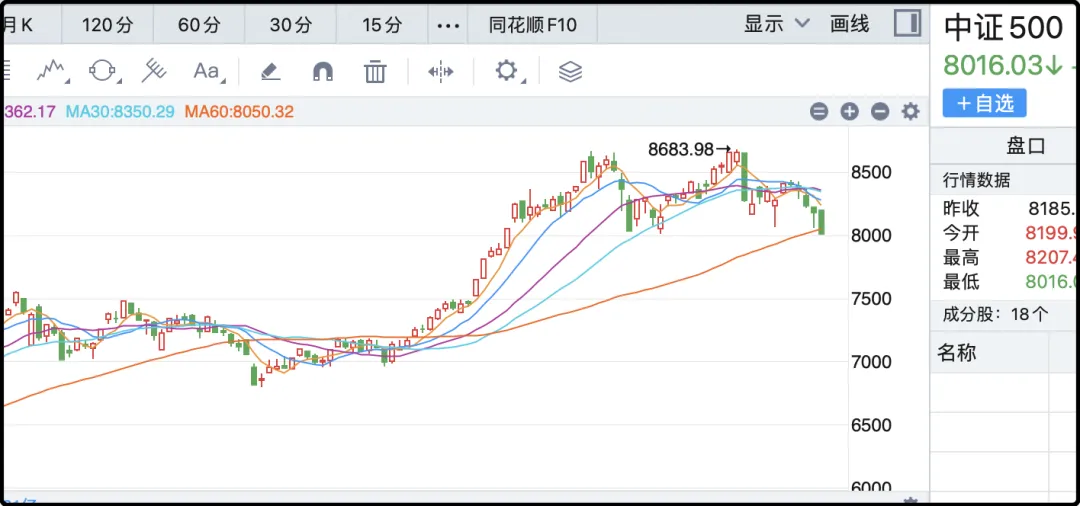The height and width of the screenshot is (506, 1080).
Task: Choose the Aa text annotation tool
Action: [x=207, y=71]
